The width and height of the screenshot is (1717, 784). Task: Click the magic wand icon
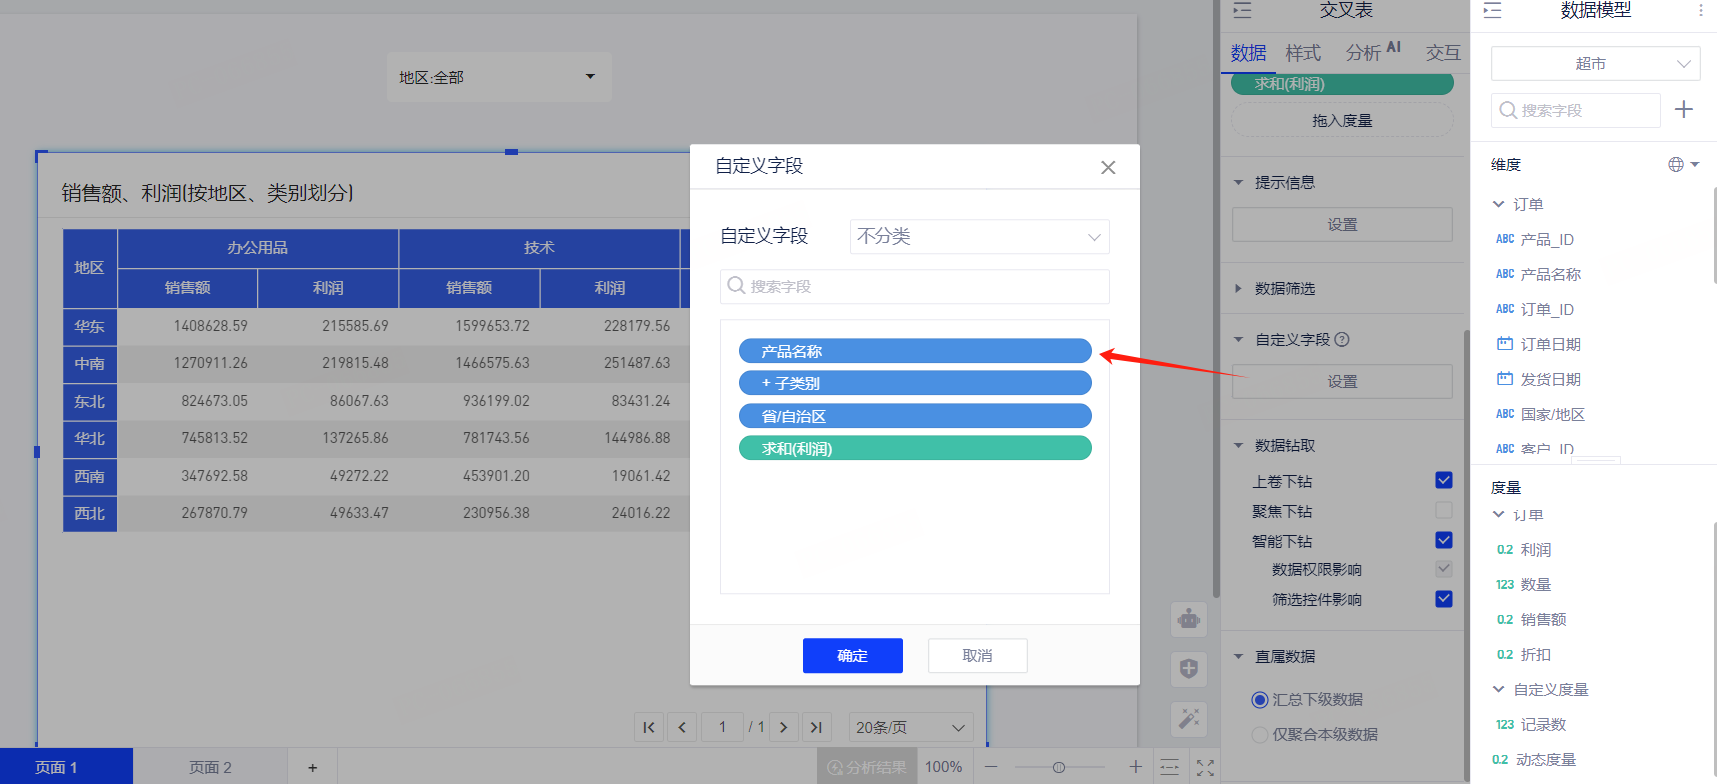pos(1189,719)
